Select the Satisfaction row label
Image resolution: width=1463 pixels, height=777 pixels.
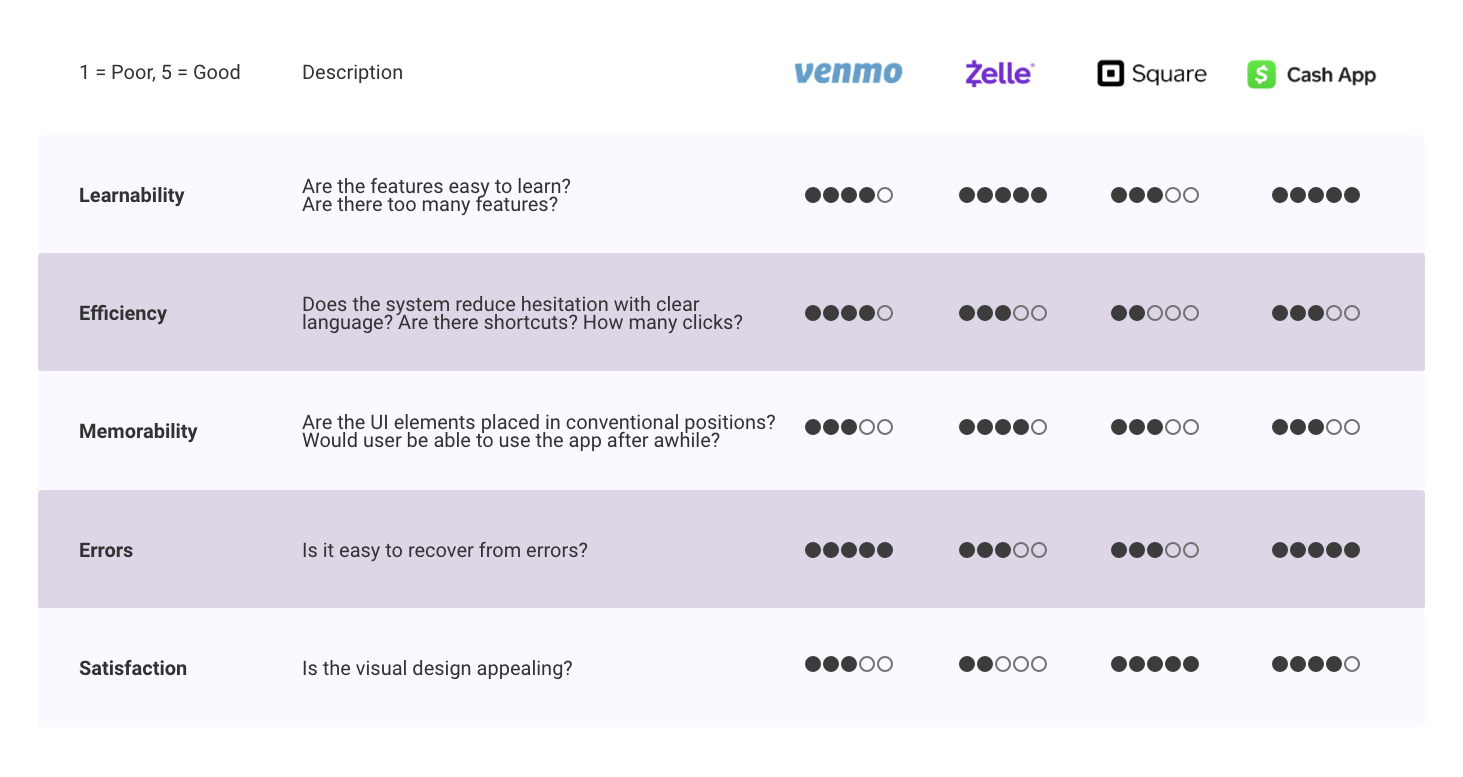pos(133,668)
